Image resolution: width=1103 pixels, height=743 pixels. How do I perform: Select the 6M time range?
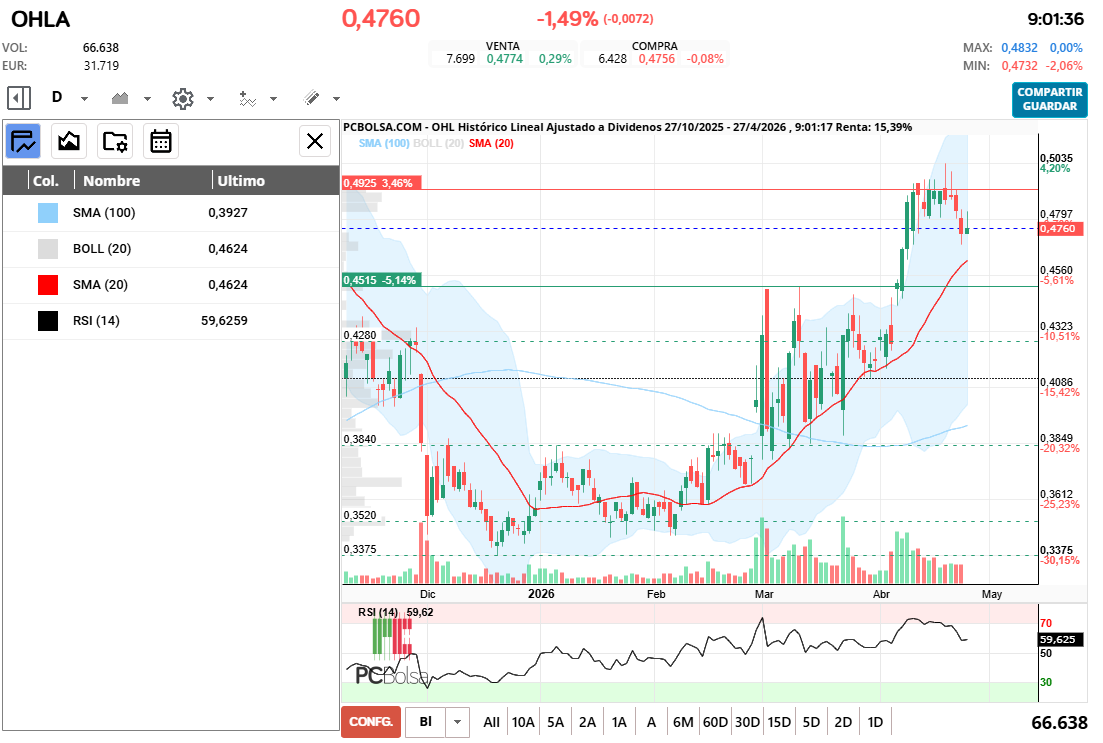[x=683, y=721]
